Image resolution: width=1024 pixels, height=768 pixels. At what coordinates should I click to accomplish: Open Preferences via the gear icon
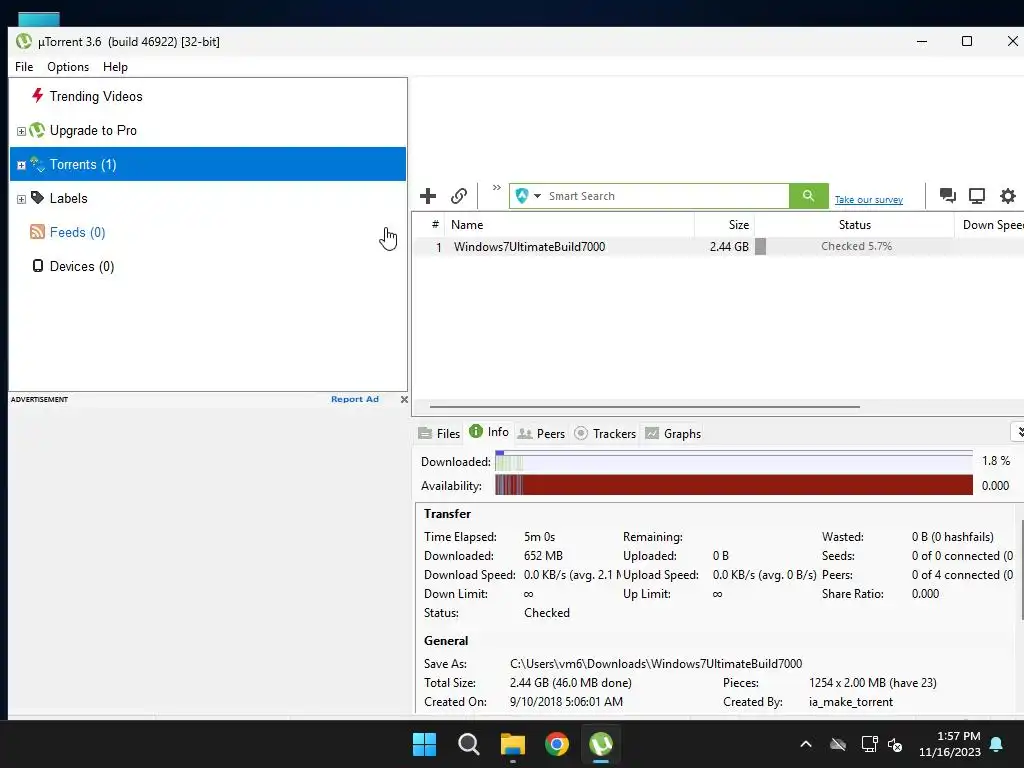[x=1008, y=196]
